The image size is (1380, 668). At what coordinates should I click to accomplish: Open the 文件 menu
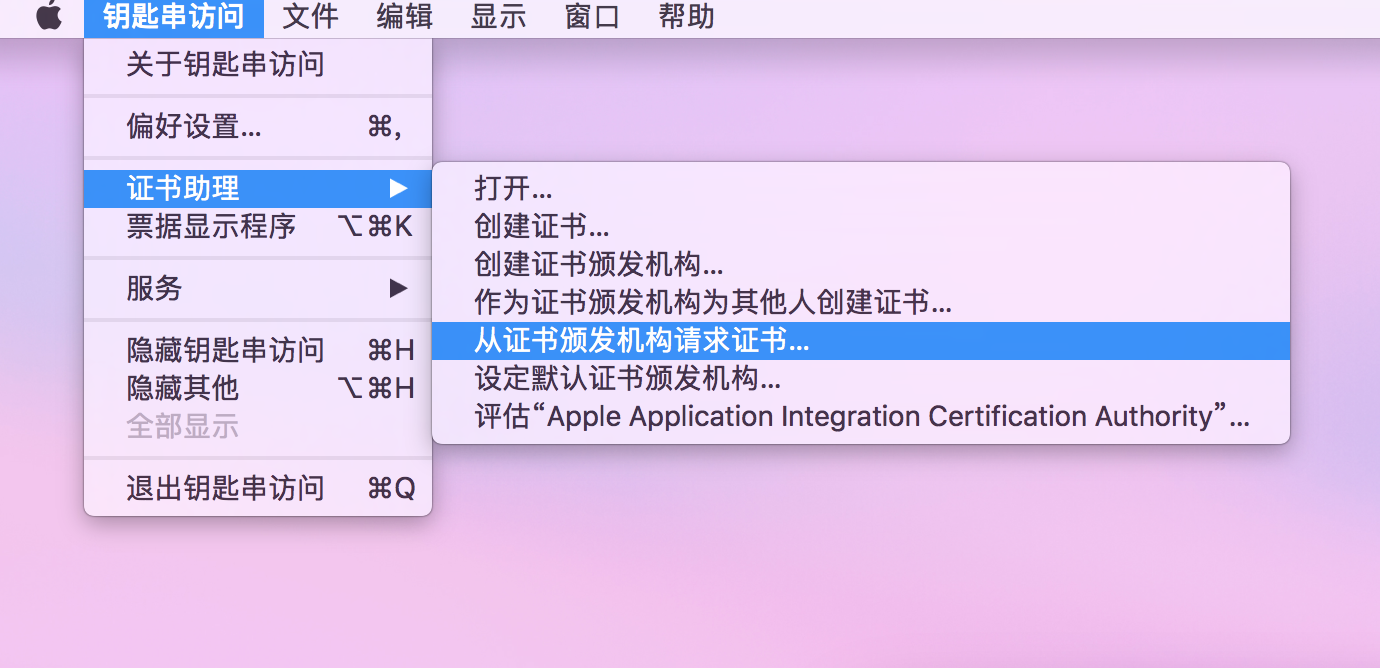(x=310, y=17)
